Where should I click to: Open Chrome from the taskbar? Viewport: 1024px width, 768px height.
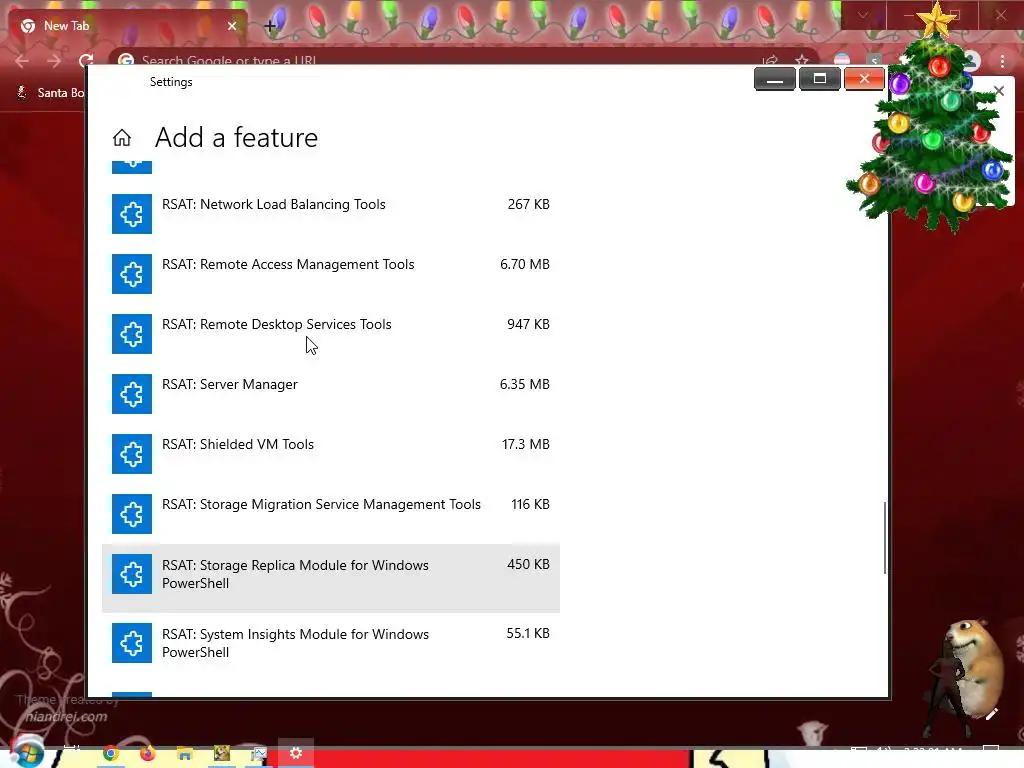coord(111,754)
